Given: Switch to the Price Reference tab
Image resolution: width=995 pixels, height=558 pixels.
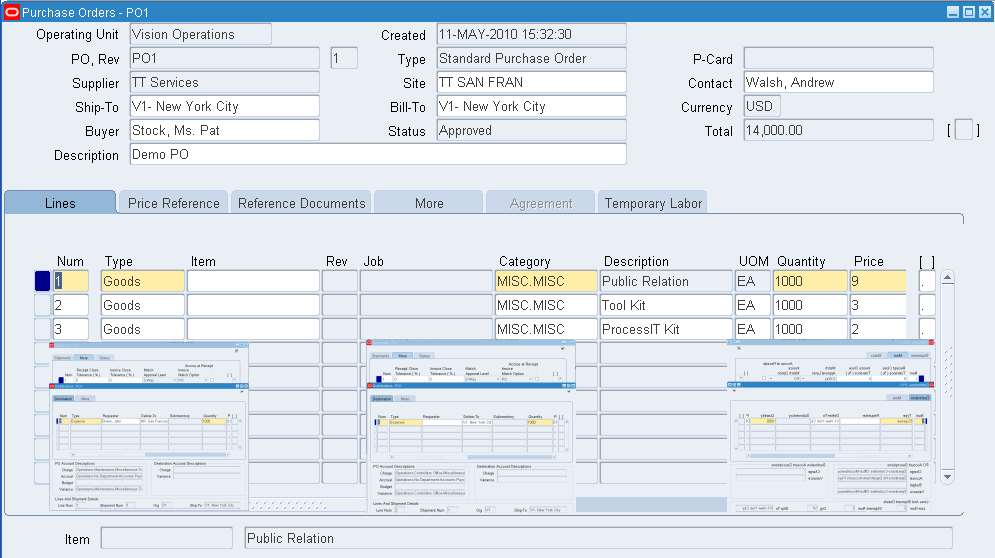Looking at the screenshot, I should (173, 203).
